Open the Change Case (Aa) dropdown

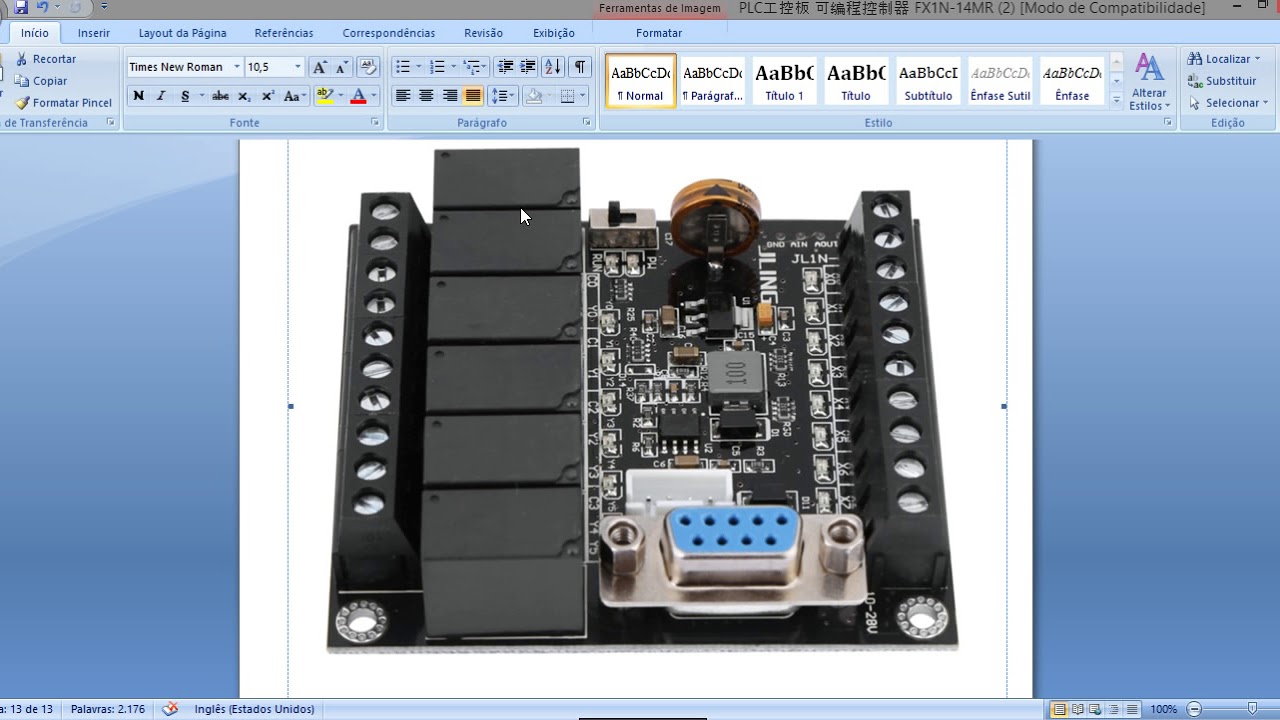pos(294,96)
